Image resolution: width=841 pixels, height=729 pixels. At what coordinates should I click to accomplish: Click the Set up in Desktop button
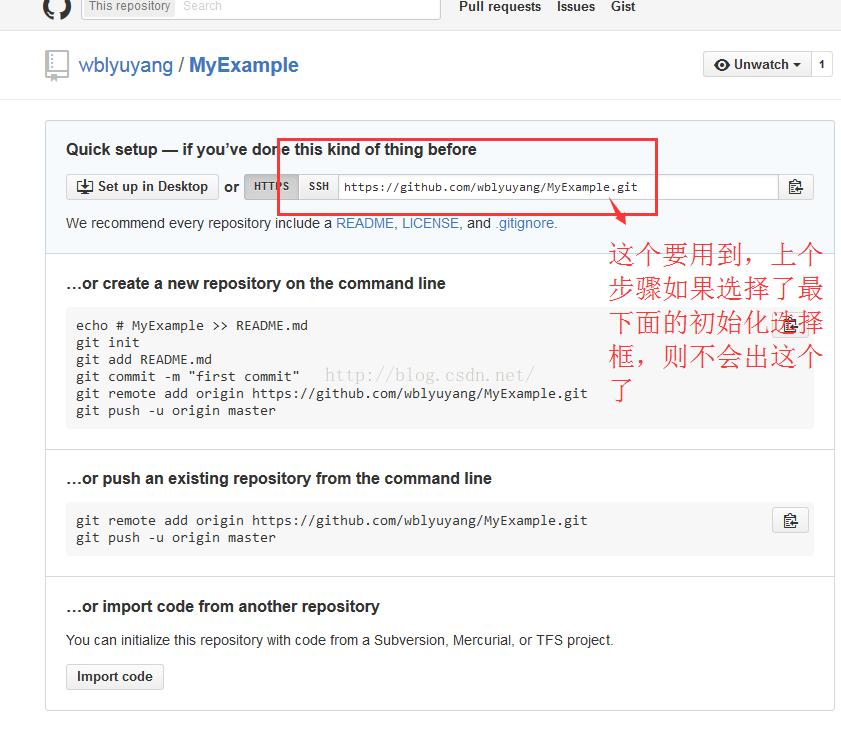(x=142, y=187)
